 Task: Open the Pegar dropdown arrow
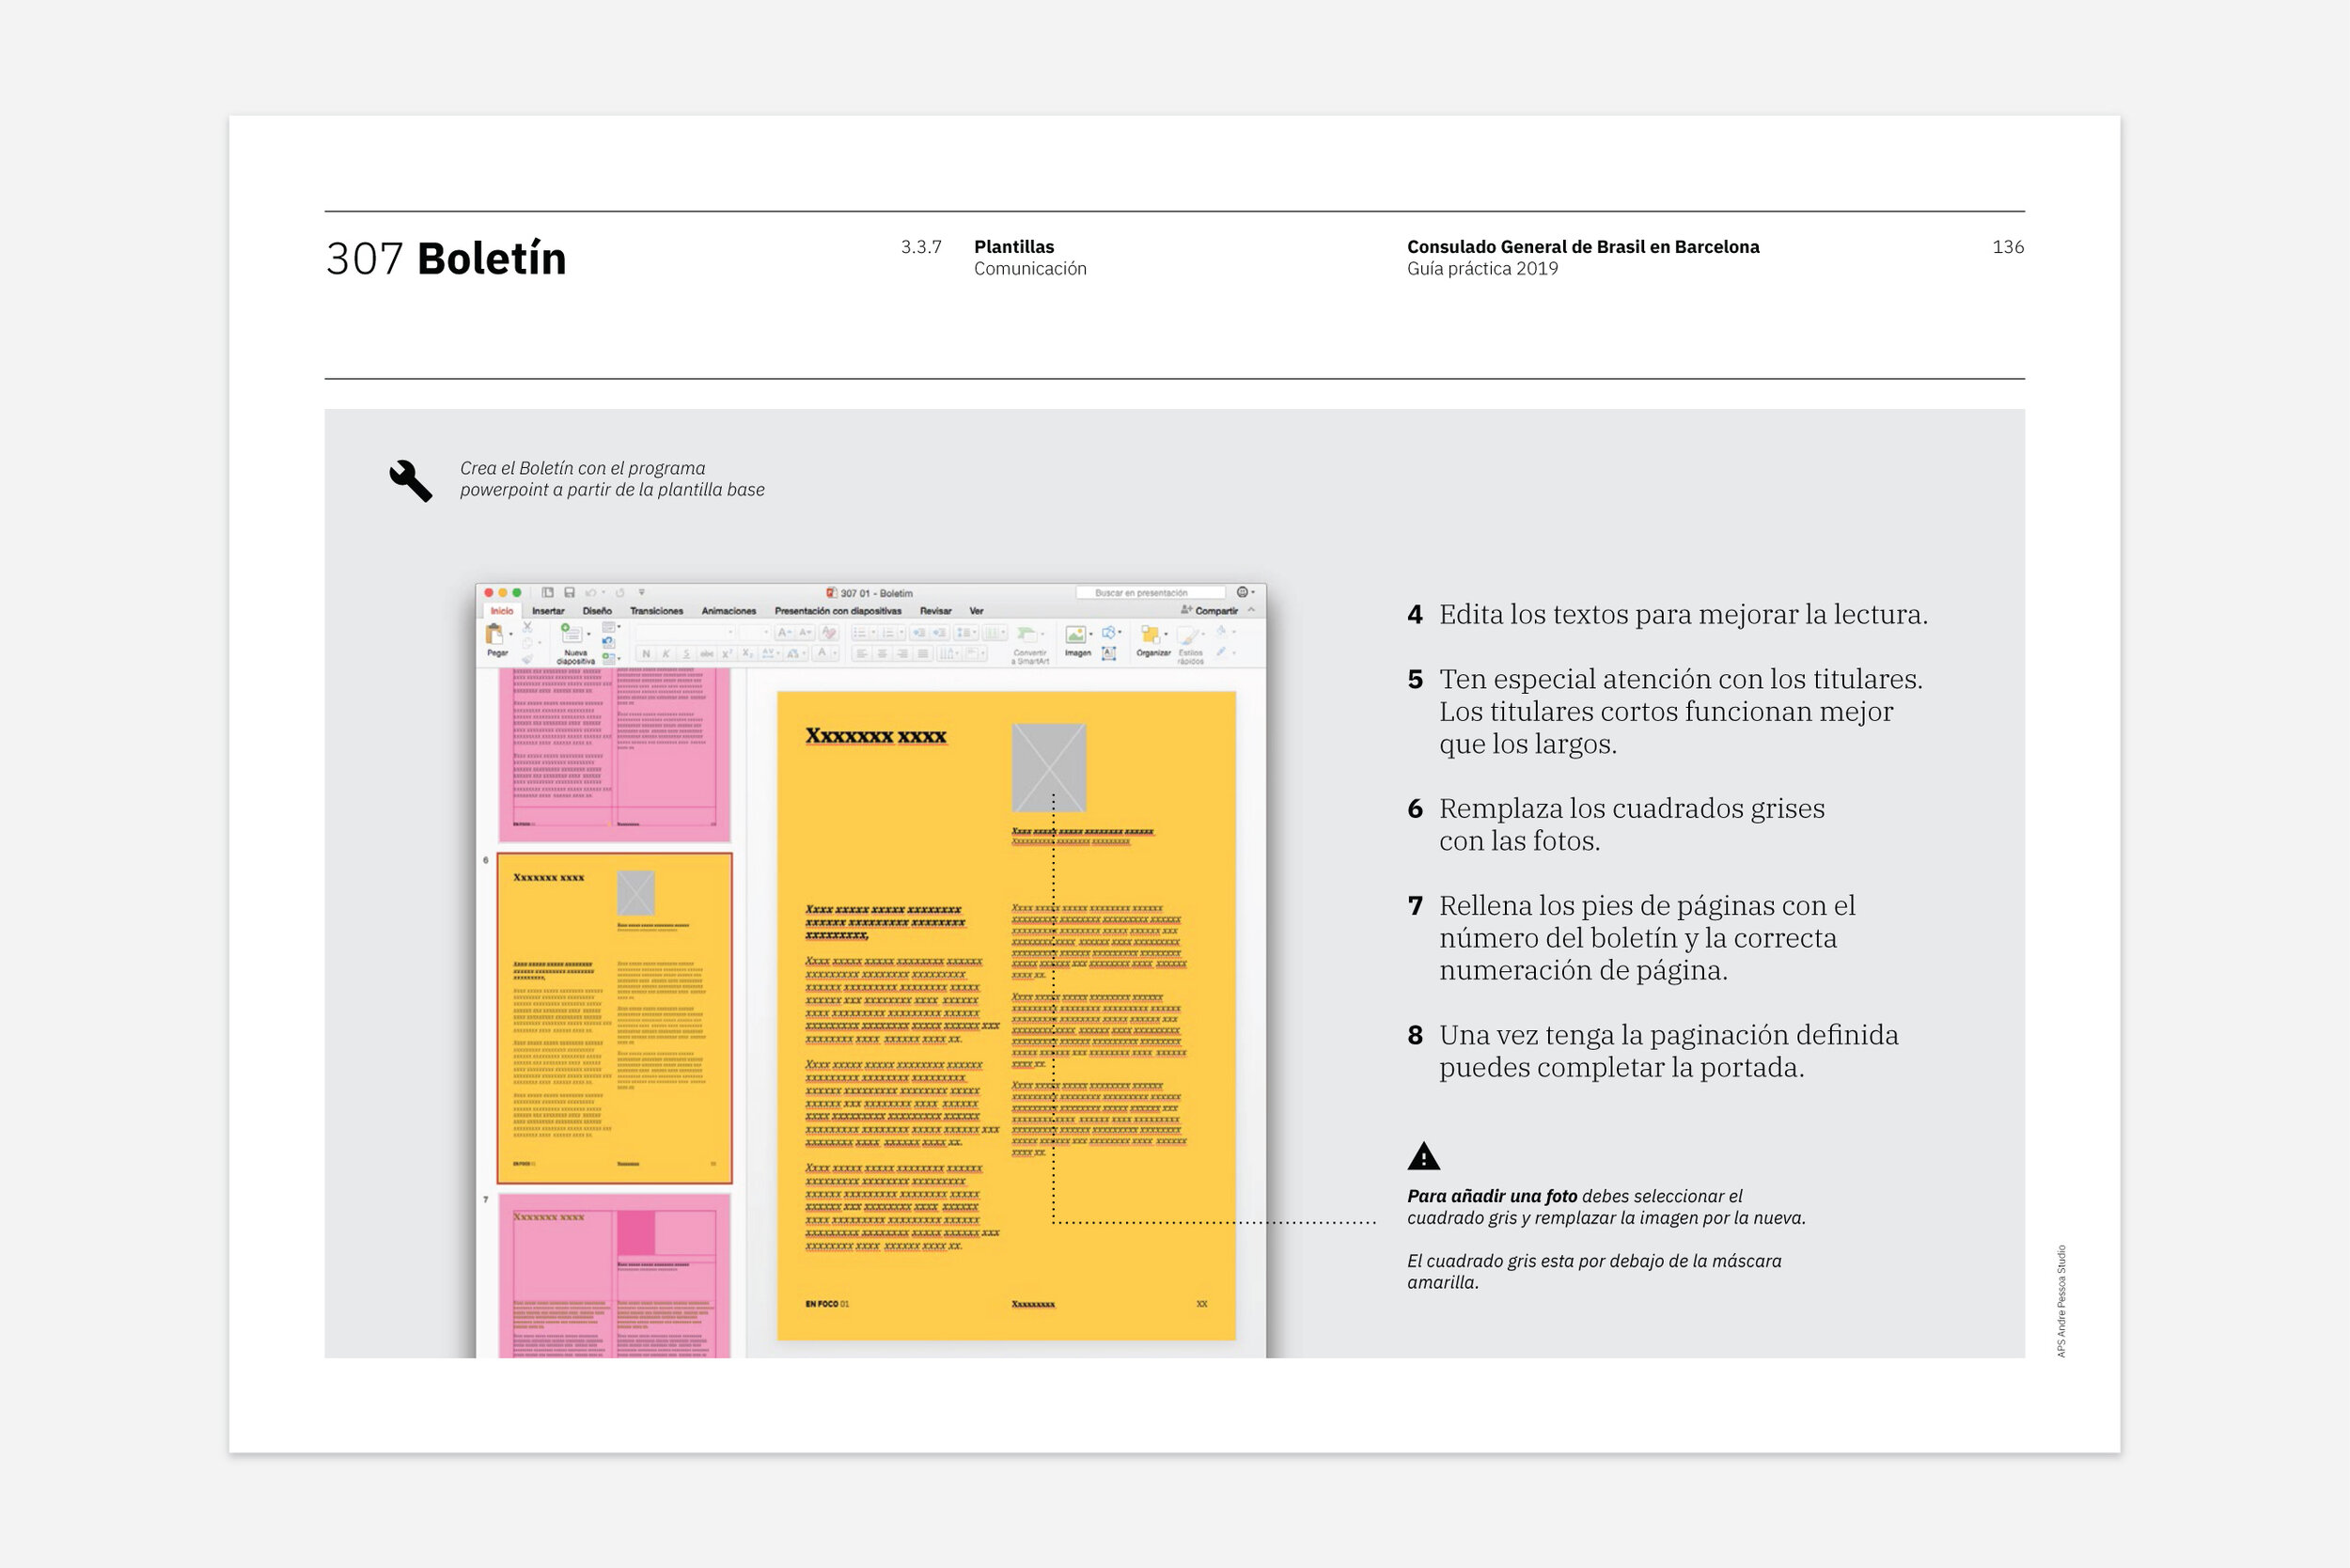coord(511,635)
